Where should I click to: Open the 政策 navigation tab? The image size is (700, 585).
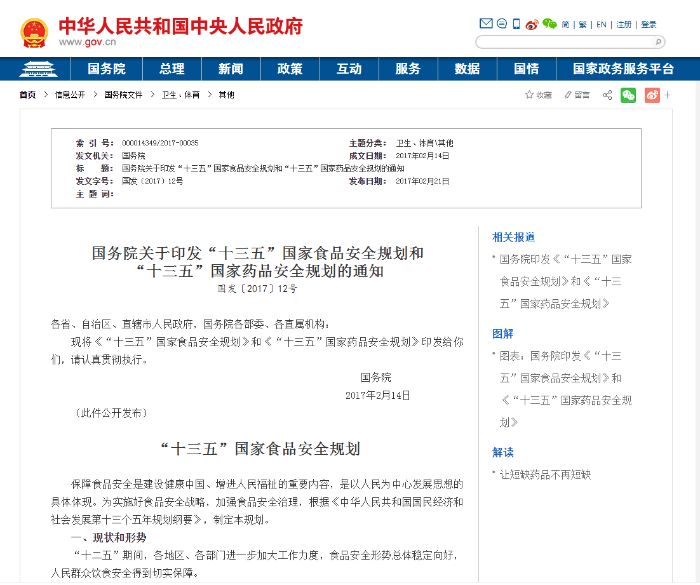[290, 69]
